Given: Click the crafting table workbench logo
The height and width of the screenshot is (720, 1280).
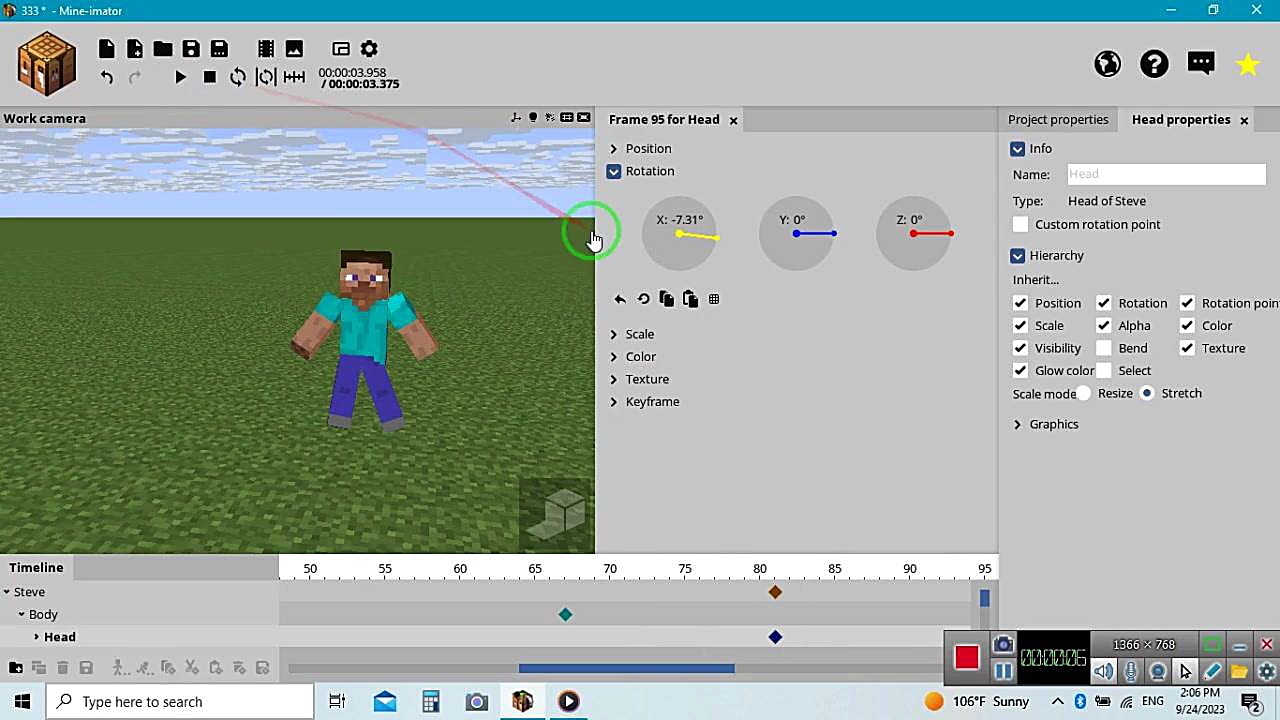Looking at the screenshot, I should click(x=46, y=63).
